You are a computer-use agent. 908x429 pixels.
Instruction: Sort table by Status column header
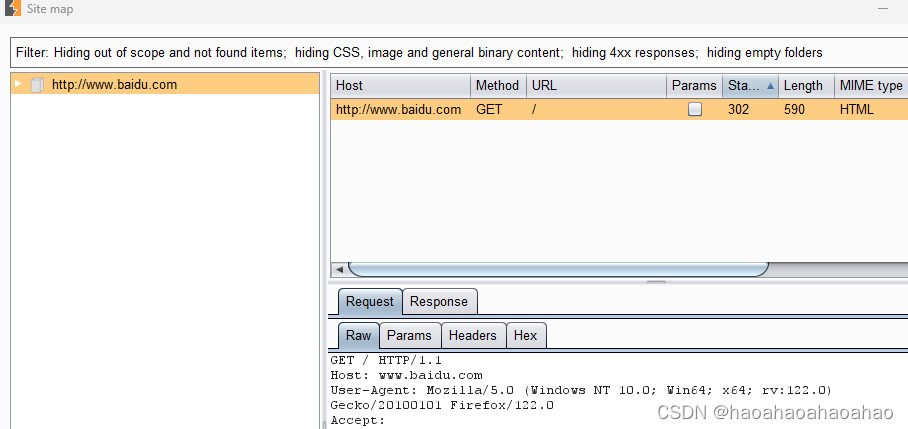click(750, 86)
